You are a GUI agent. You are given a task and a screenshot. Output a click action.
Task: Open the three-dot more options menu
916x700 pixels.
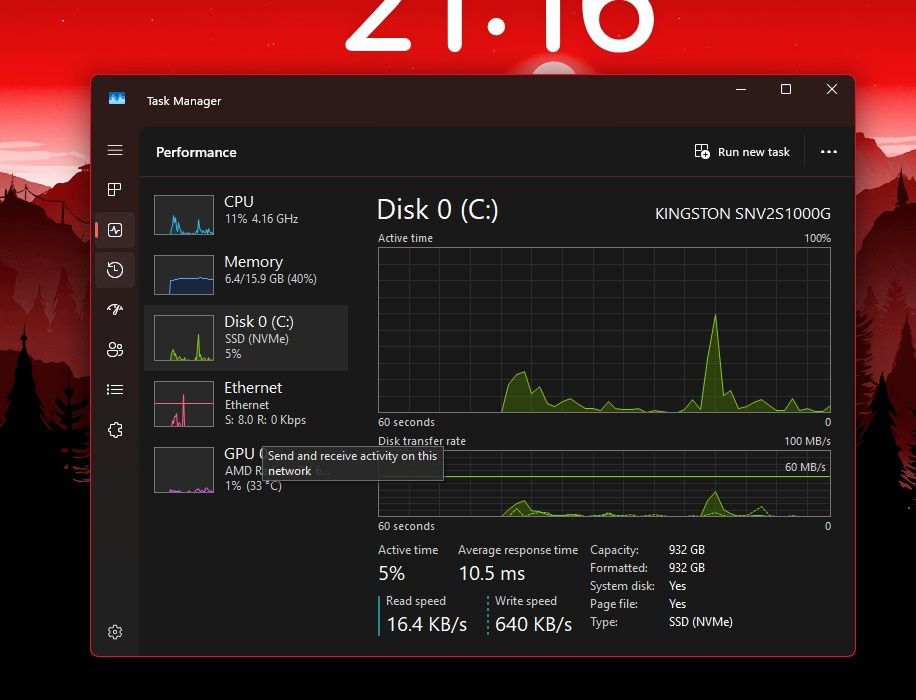[x=828, y=152]
